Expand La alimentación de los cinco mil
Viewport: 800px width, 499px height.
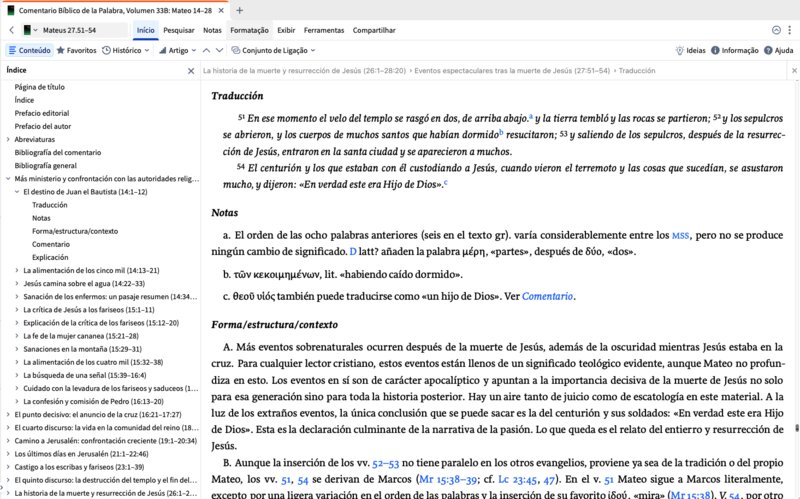coord(17,270)
